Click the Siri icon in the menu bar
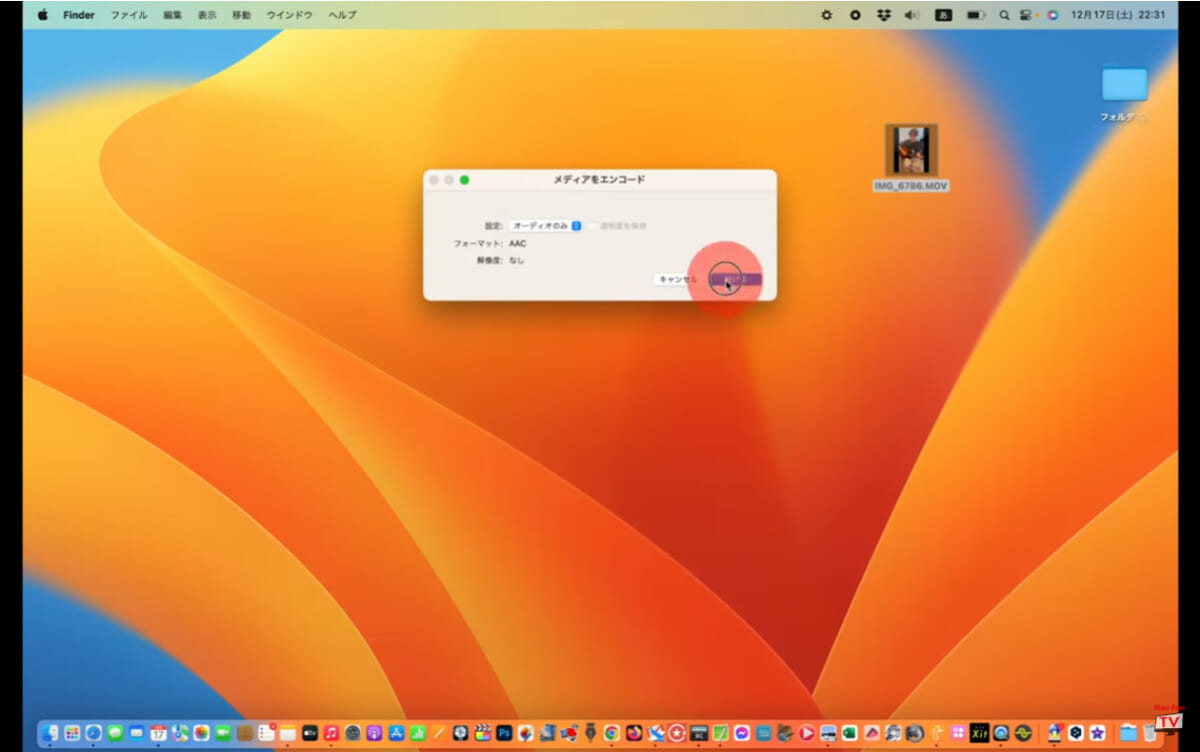This screenshot has width=1200, height=752. [1052, 15]
